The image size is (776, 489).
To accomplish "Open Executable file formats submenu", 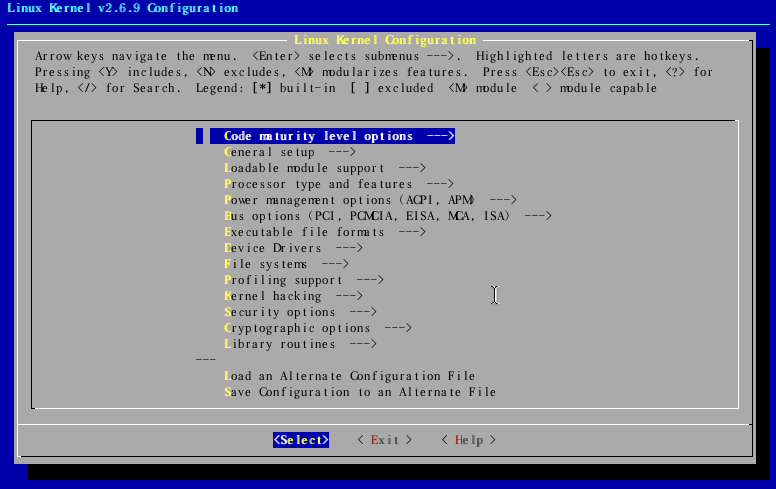I will 325,232.
